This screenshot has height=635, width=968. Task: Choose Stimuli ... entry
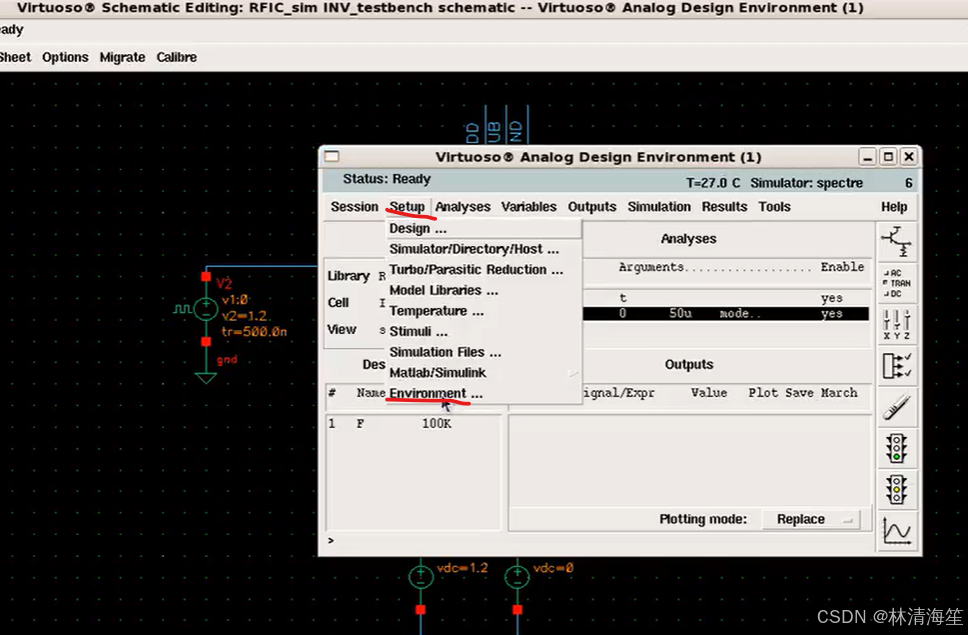[x=483, y=331]
